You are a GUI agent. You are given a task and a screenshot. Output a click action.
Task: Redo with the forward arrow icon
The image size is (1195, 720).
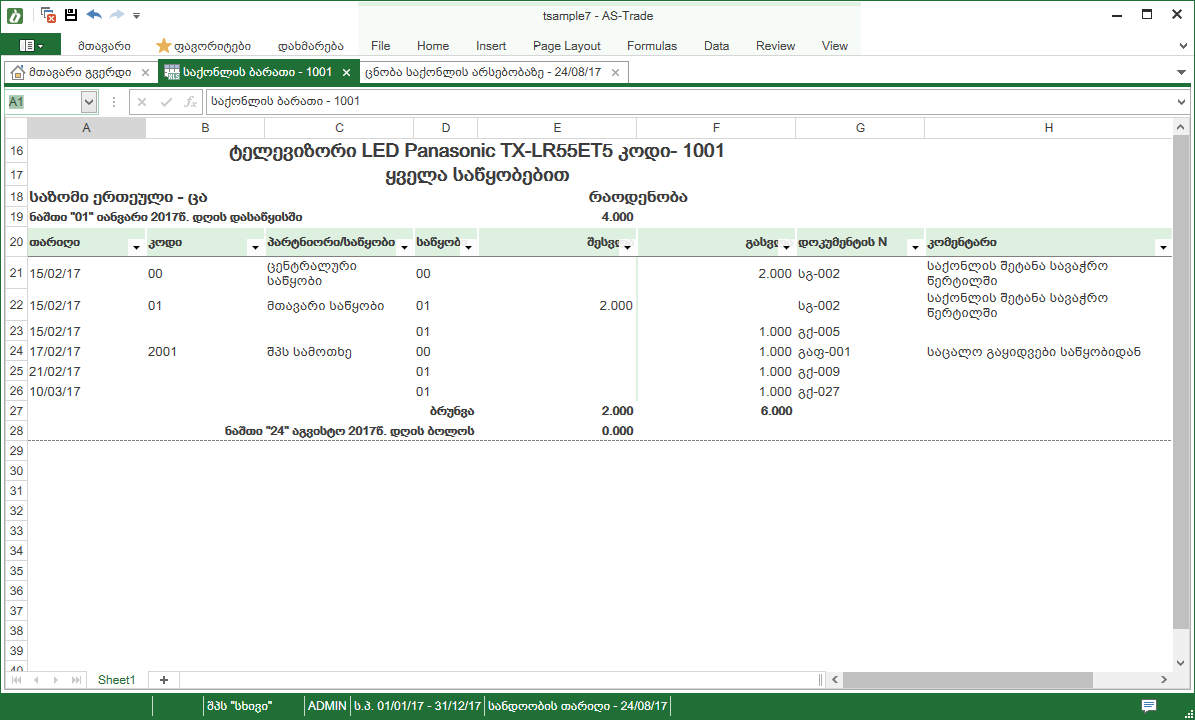coord(117,14)
